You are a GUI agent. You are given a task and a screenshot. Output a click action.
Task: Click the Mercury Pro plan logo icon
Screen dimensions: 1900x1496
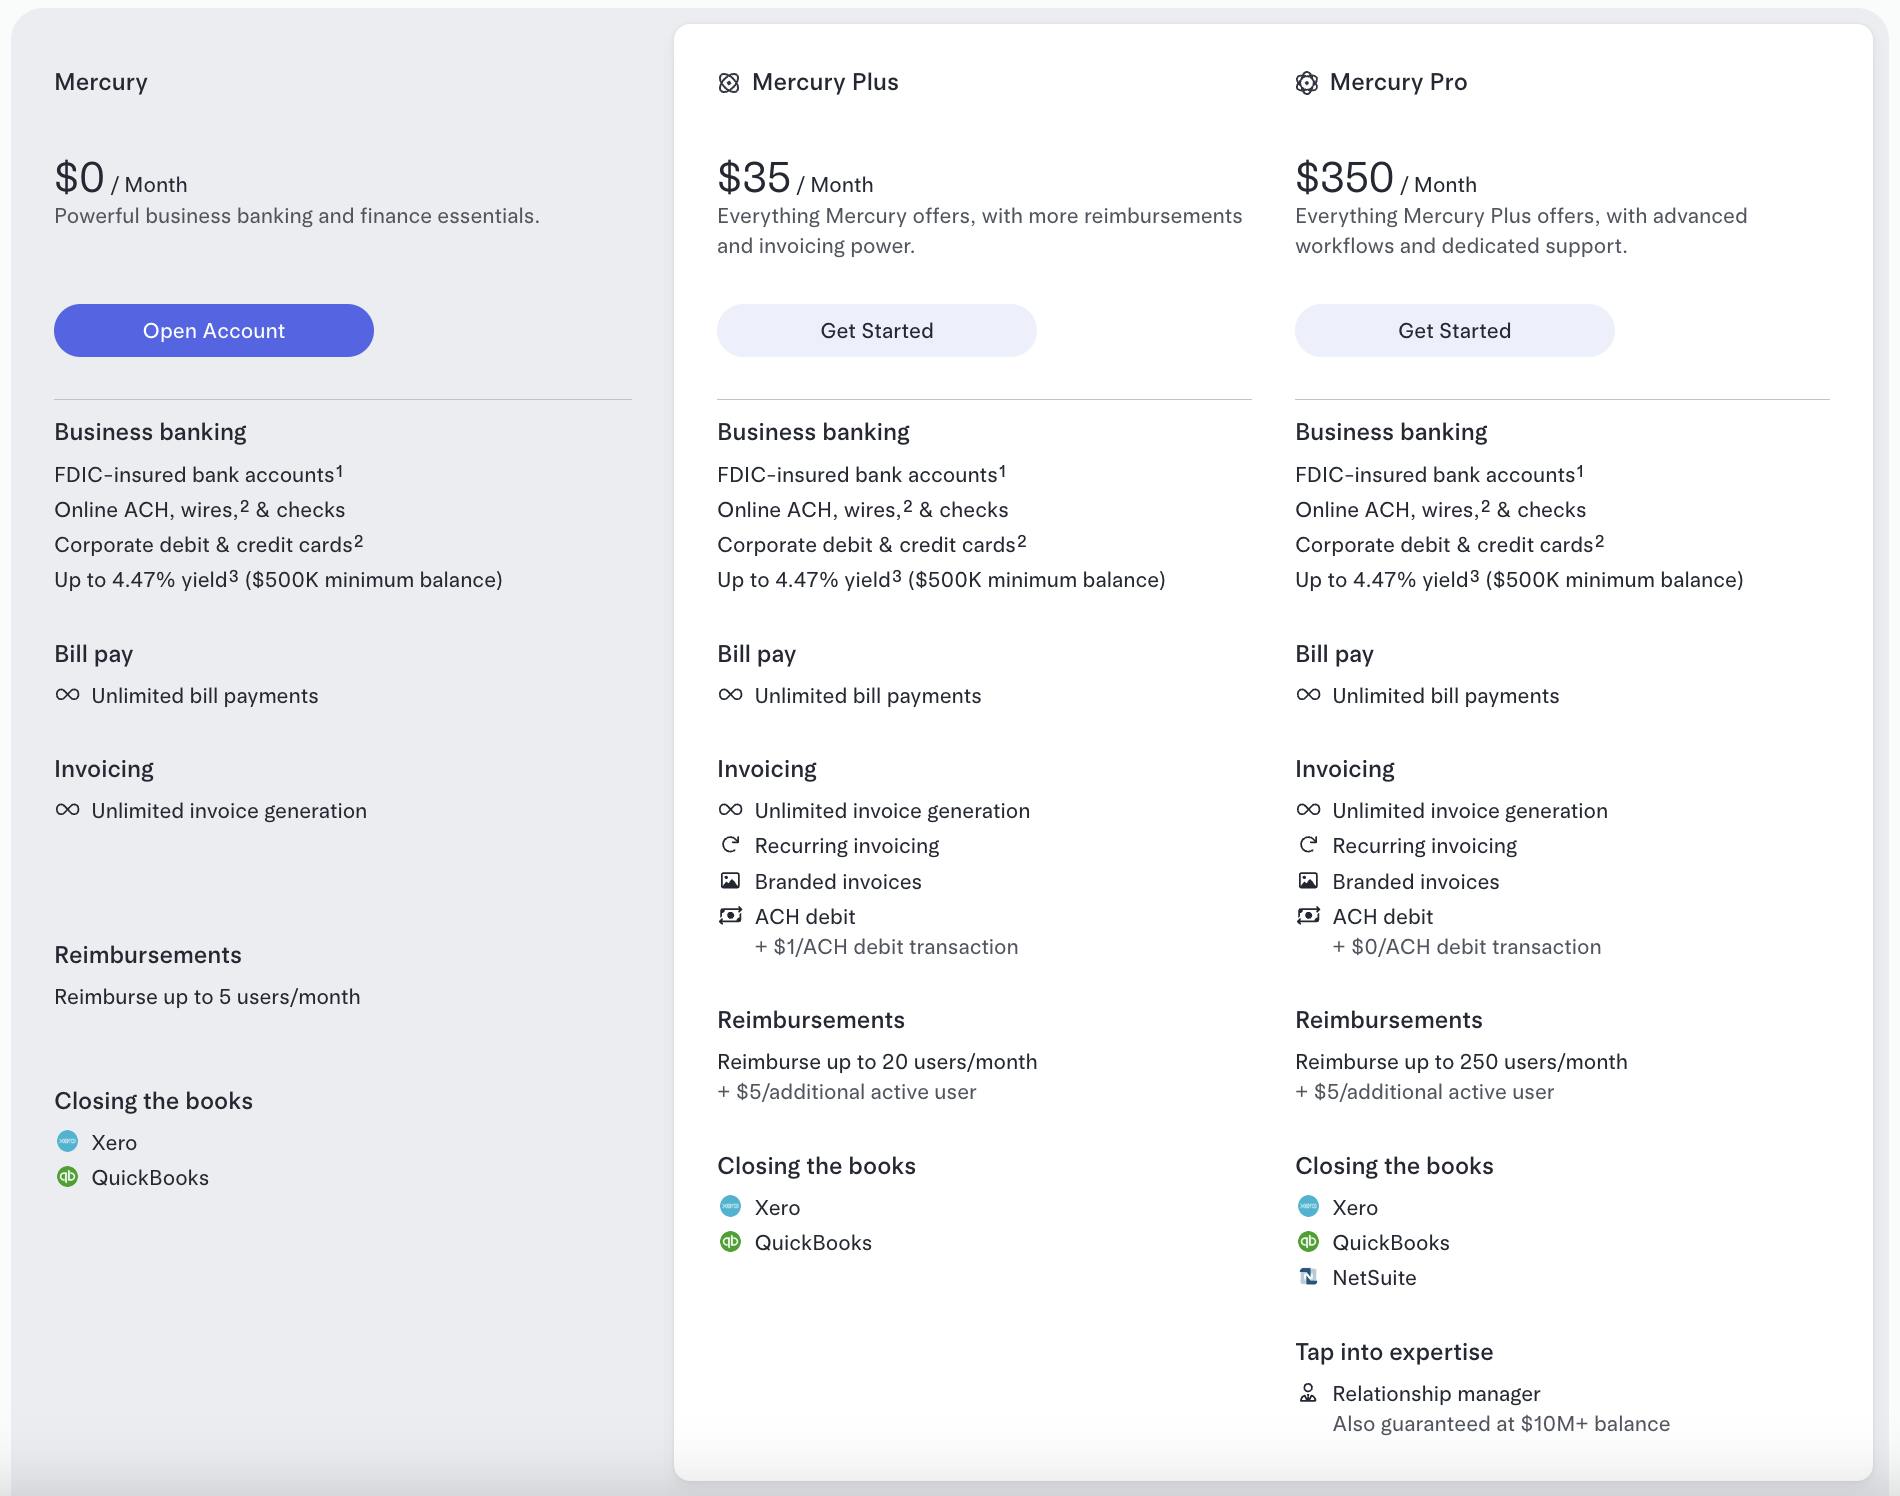(x=1306, y=83)
